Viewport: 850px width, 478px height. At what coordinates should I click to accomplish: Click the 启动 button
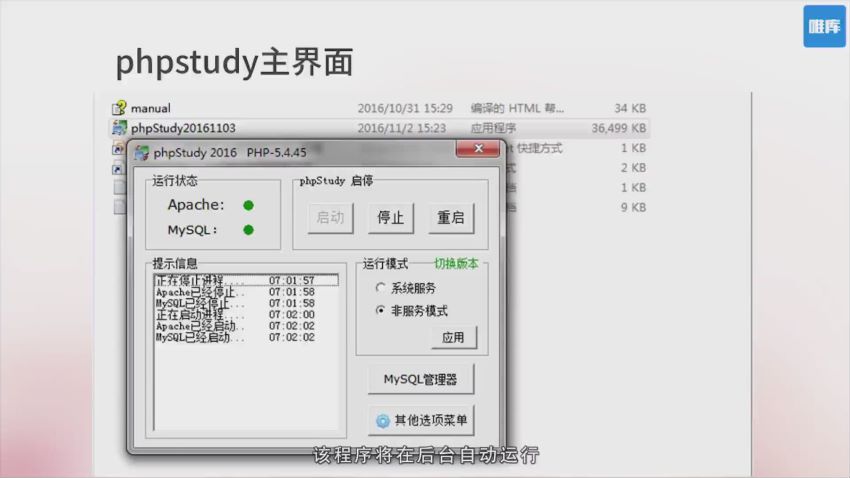(x=330, y=218)
